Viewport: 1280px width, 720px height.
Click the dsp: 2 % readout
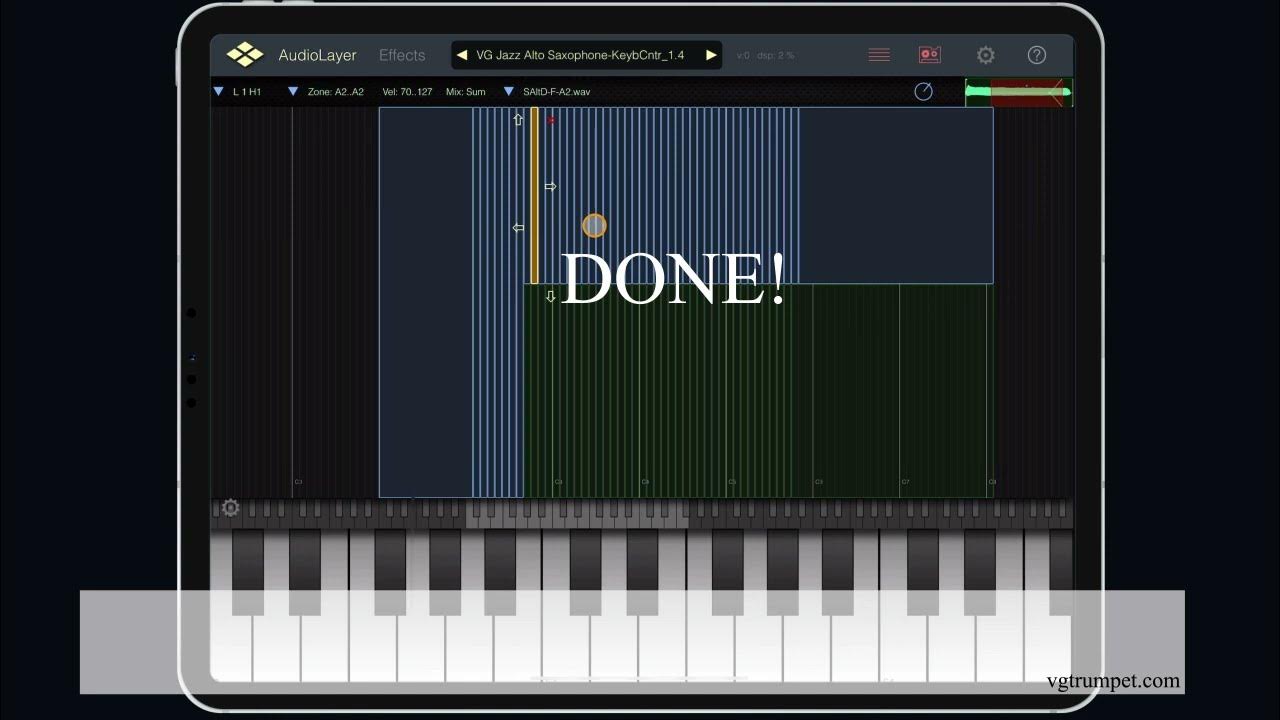(x=775, y=56)
